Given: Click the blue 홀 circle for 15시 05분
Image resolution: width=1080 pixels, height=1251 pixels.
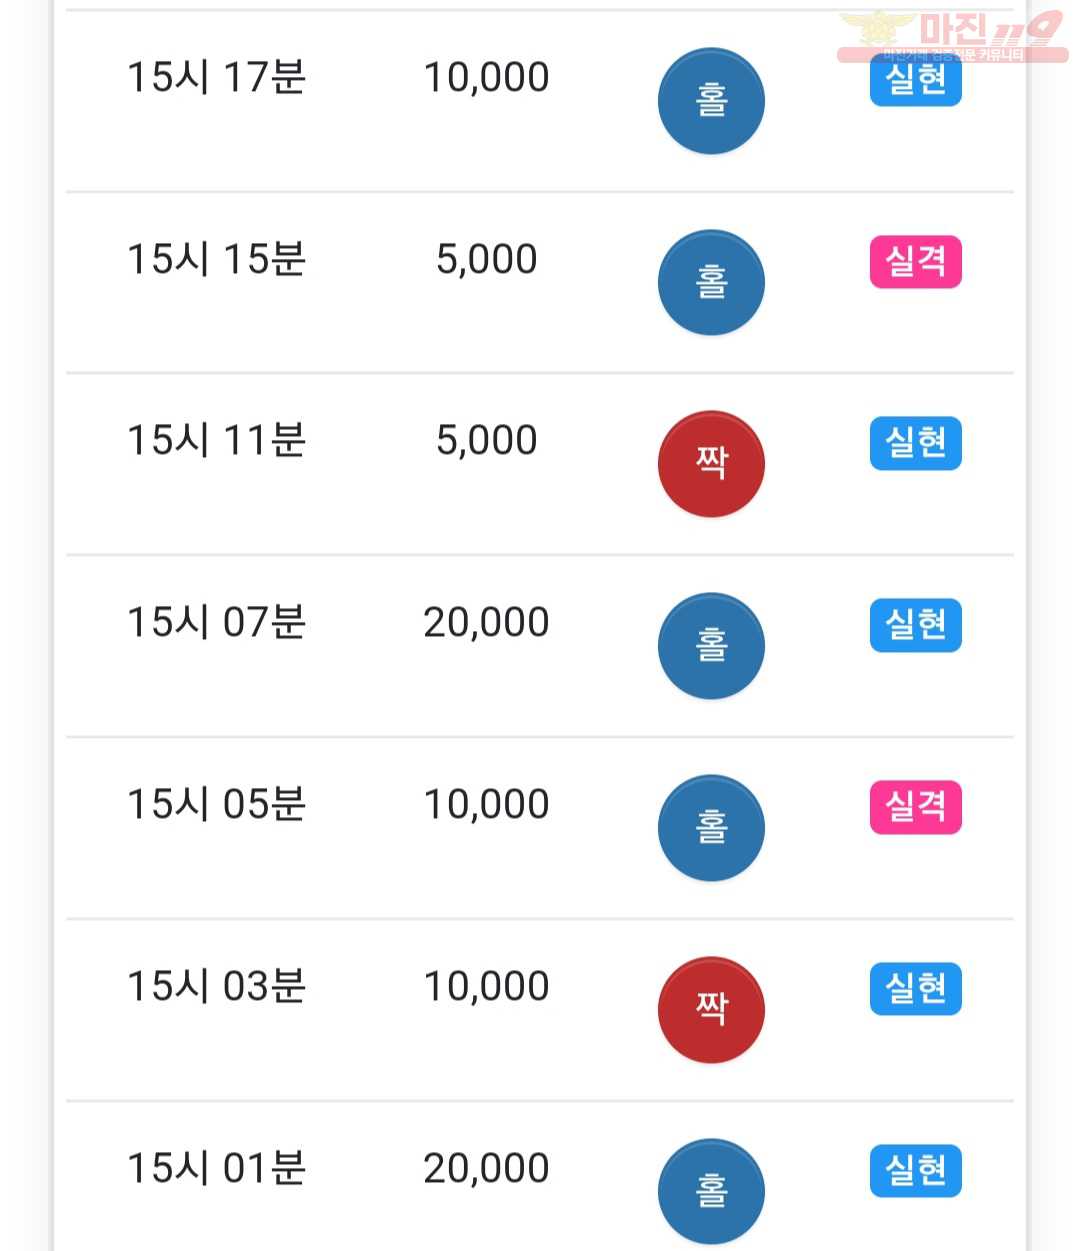Looking at the screenshot, I should pos(711,828).
